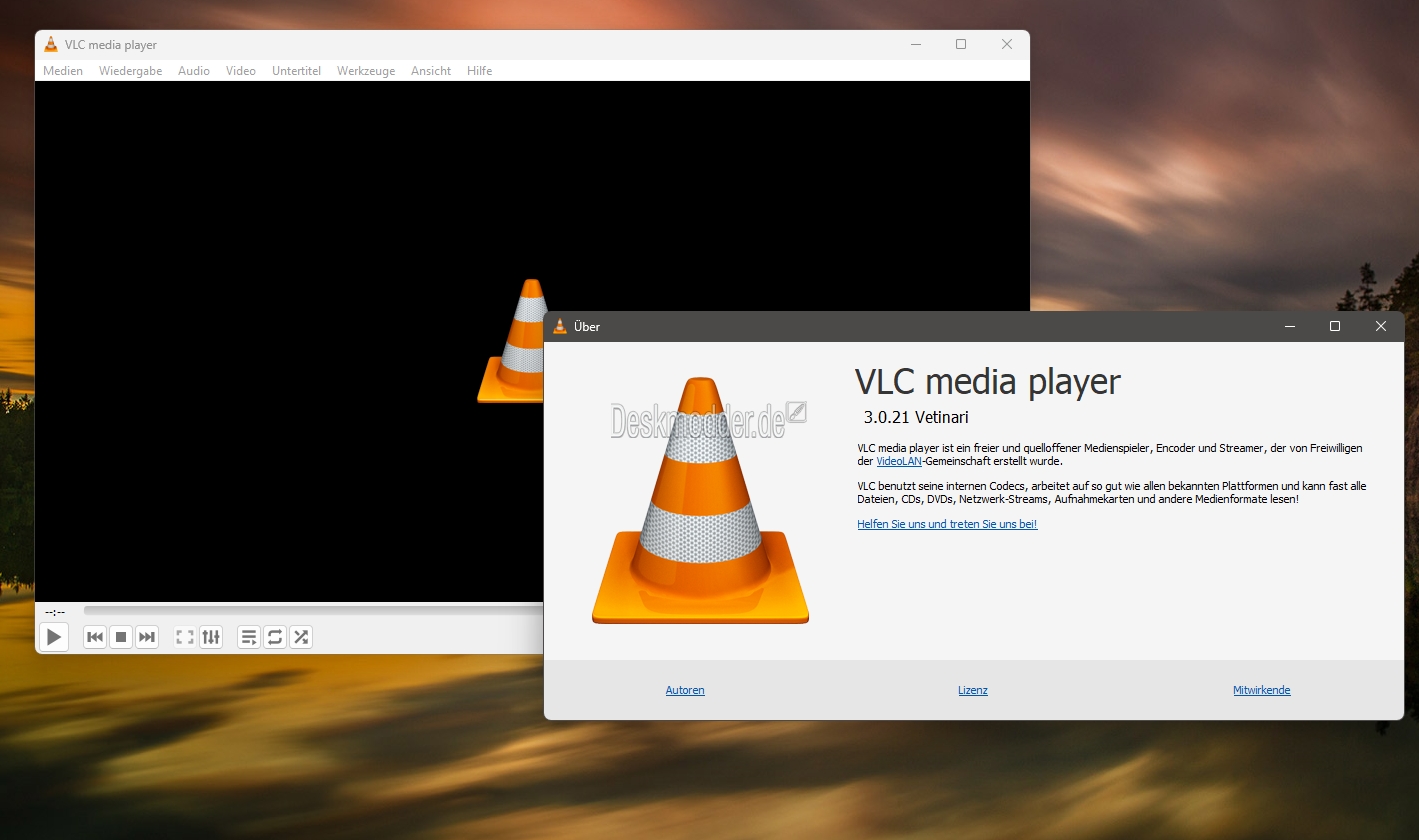Open the Video menu
Viewport: 1419px width, 840px height.
[x=241, y=71]
